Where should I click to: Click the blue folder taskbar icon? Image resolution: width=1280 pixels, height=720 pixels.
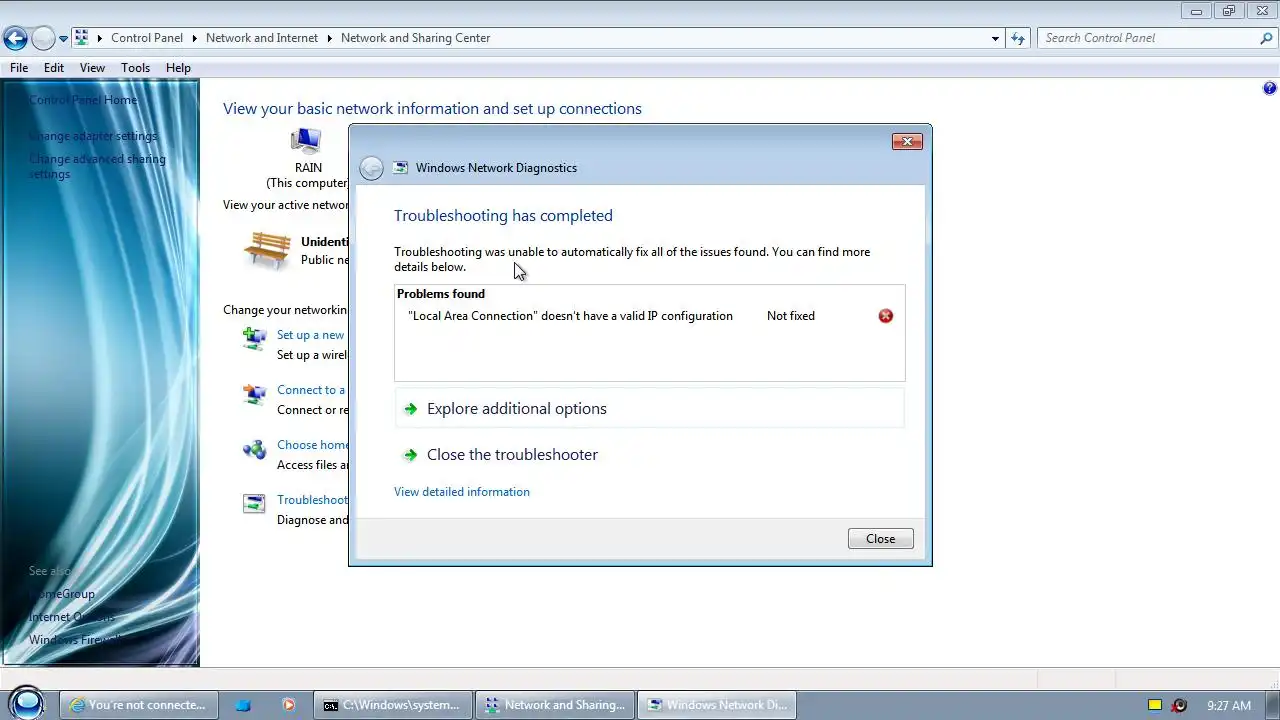243,705
